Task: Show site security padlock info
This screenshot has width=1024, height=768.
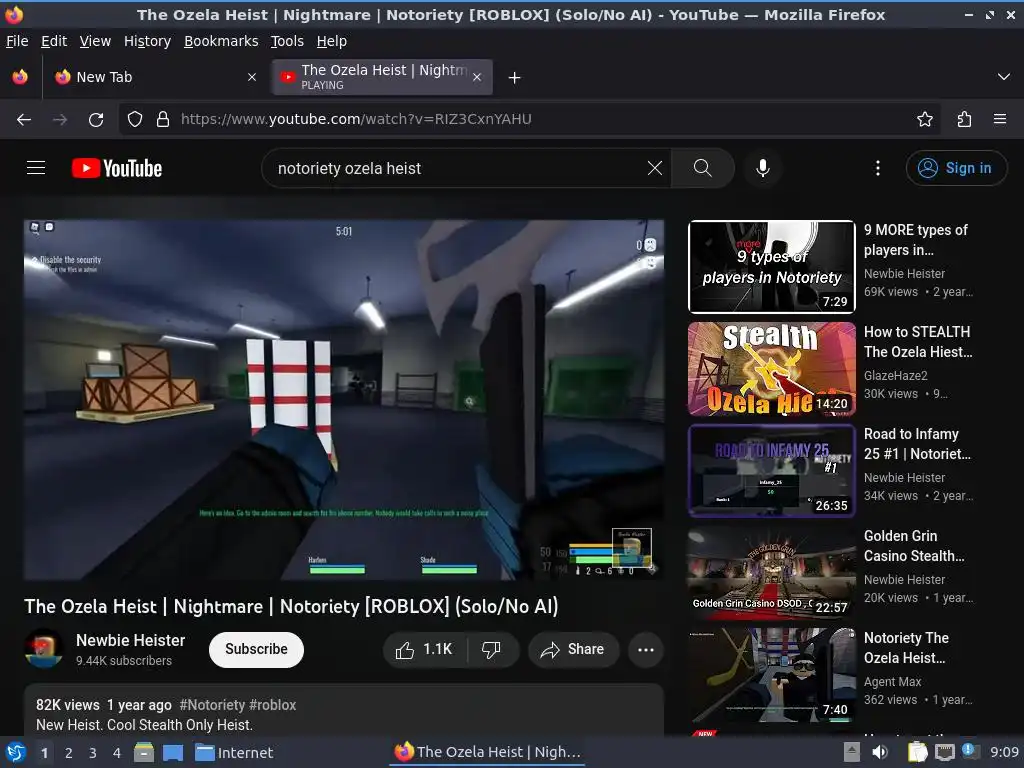Action: click(163, 120)
